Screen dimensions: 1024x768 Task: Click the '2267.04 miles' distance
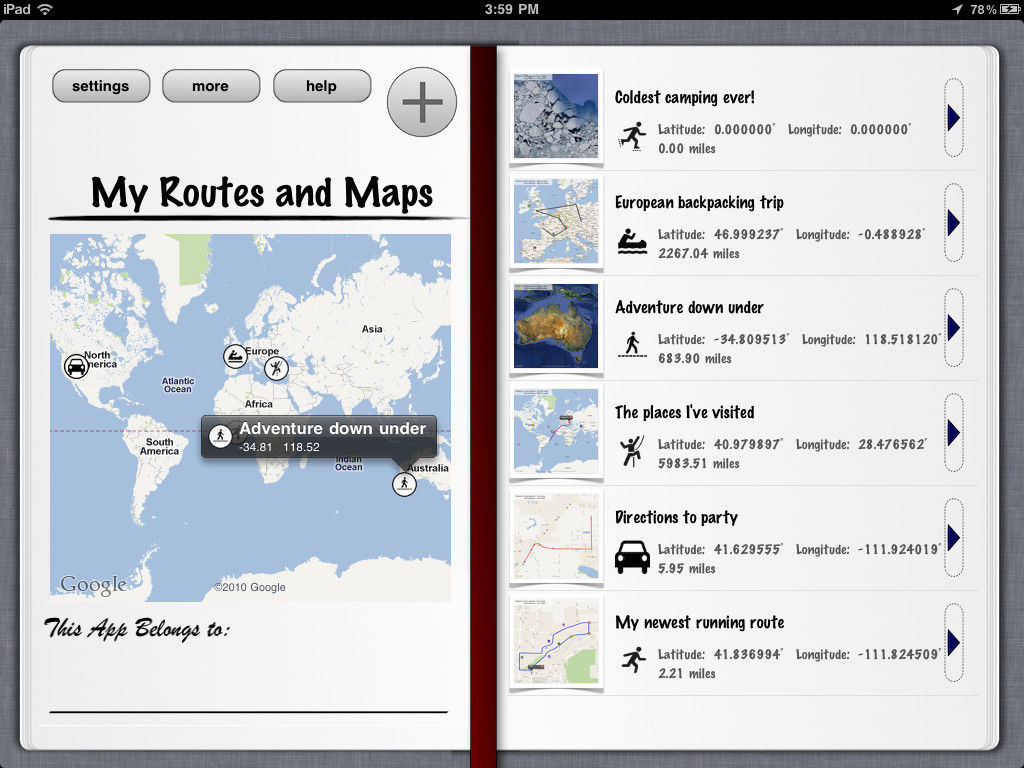[698, 253]
